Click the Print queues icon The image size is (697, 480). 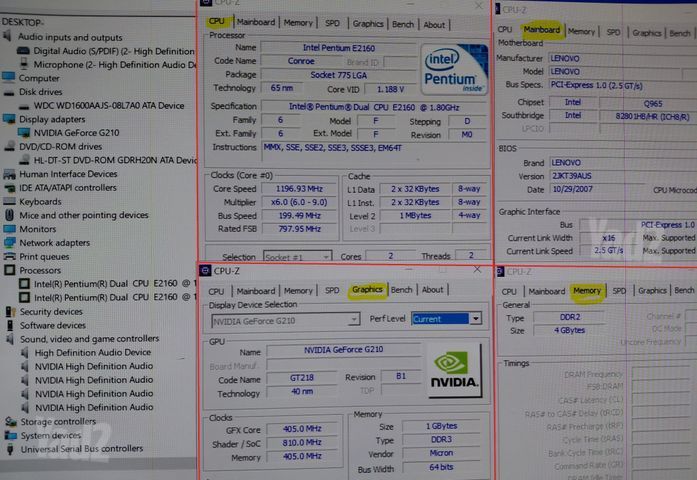point(9,256)
